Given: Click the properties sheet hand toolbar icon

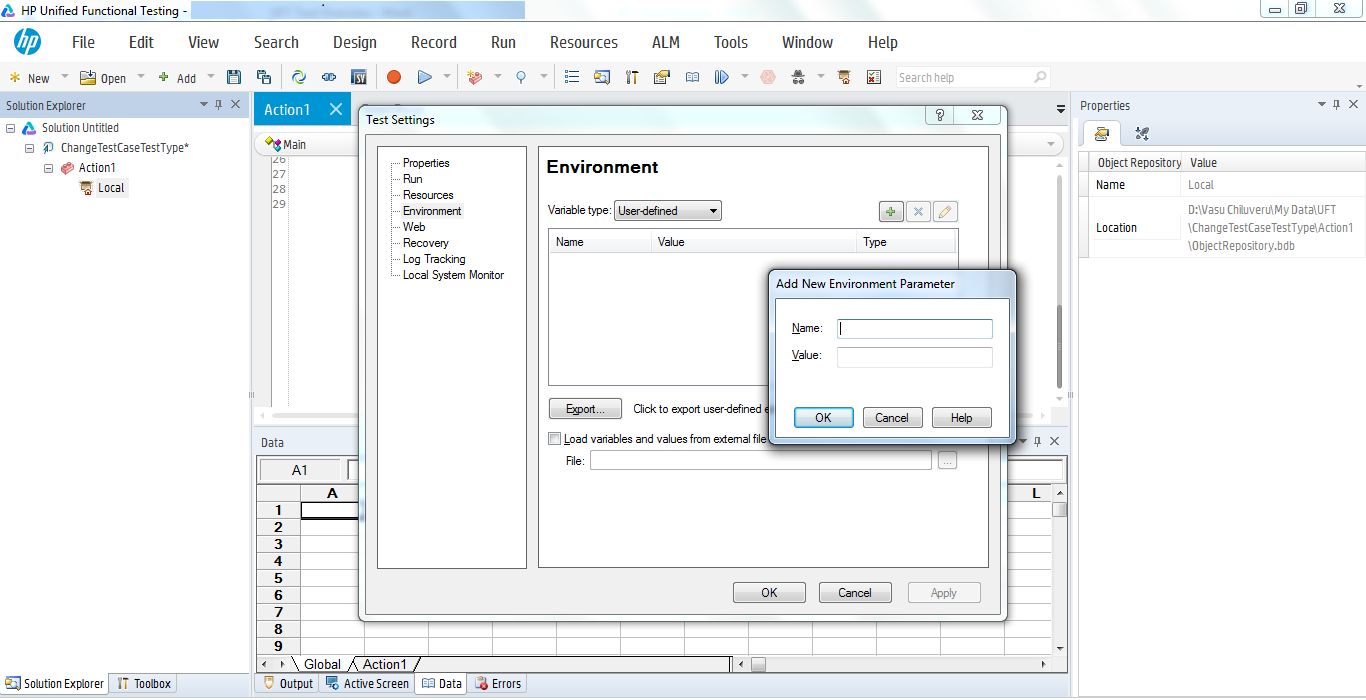Looking at the screenshot, I should [x=661, y=77].
